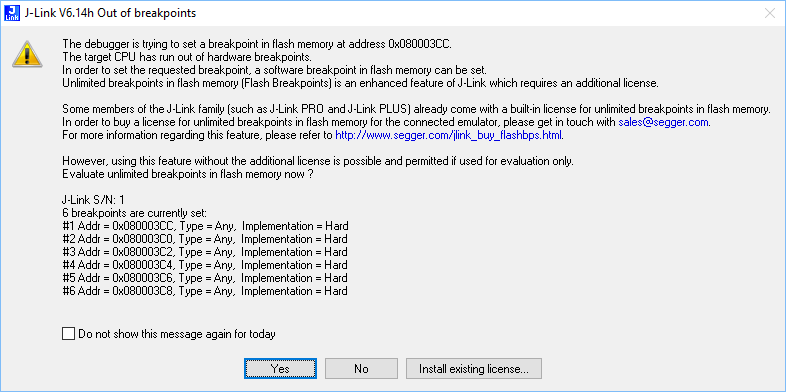Screen dimensions: 786x392
Task: Select breakpoint #3 line at 0x080003C2
Action: pyautogui.click(x=205, y=252)
